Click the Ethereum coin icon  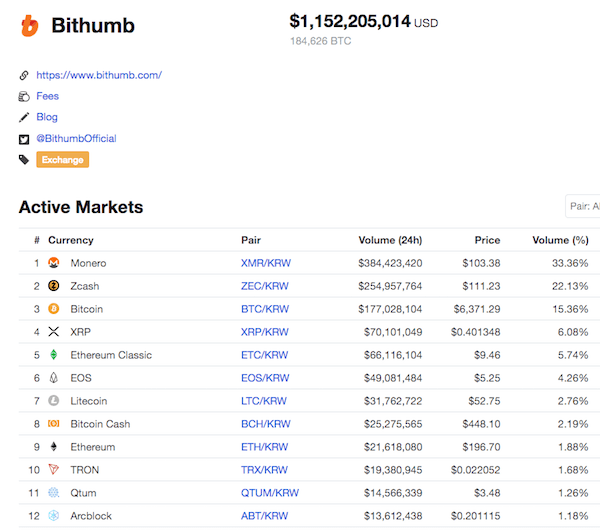[x=54, y=447]
